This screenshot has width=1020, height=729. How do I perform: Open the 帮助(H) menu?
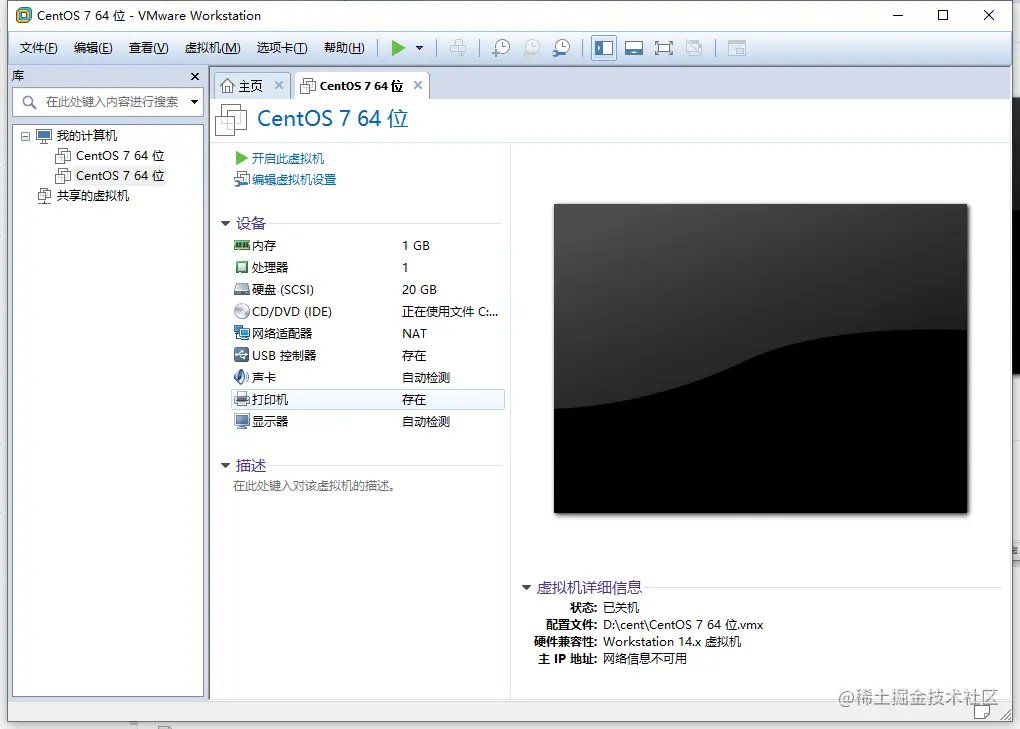[x=344, y=47]
